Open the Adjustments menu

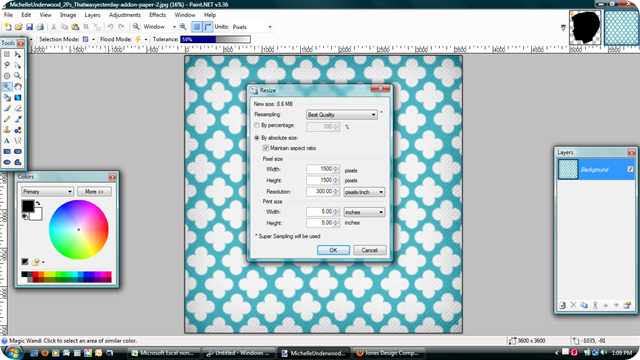tap(124, 15)
